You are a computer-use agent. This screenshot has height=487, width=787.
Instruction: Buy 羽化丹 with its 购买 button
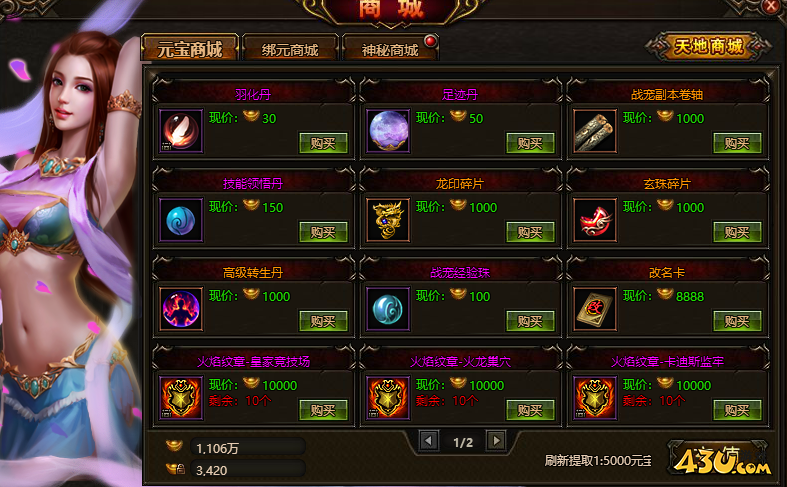click(x=323, y=143)
